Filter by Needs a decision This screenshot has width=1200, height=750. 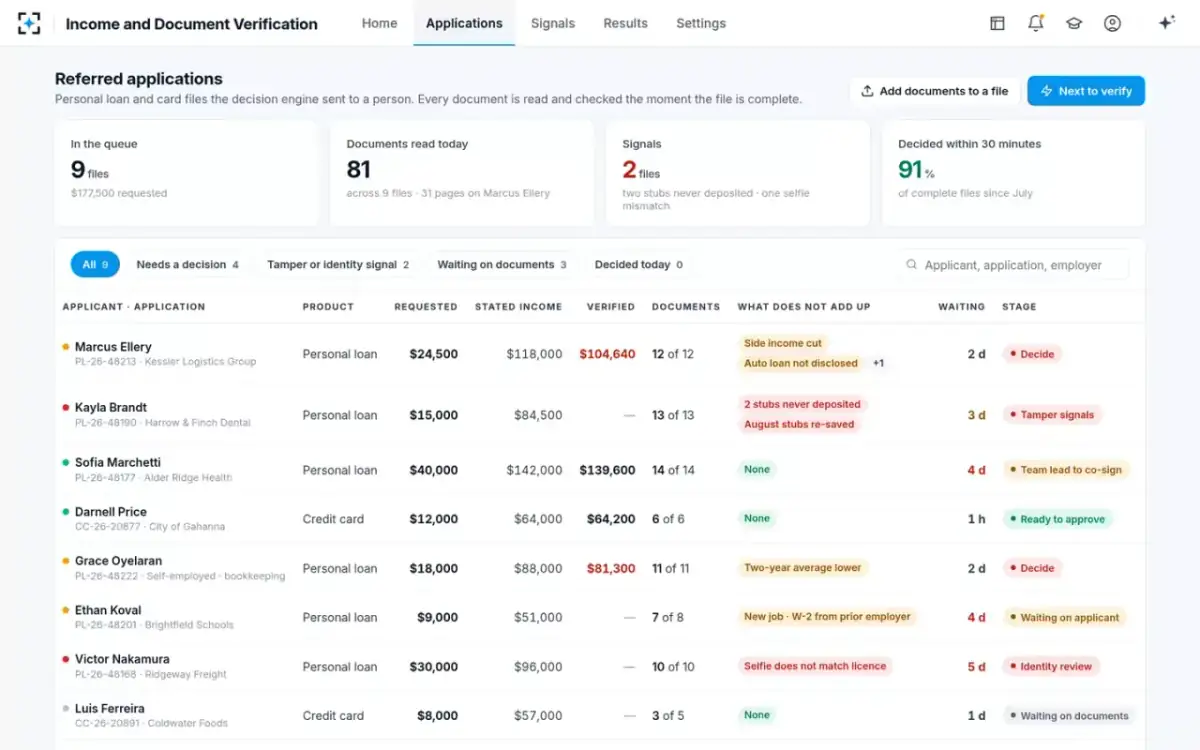tap(188, 264)
